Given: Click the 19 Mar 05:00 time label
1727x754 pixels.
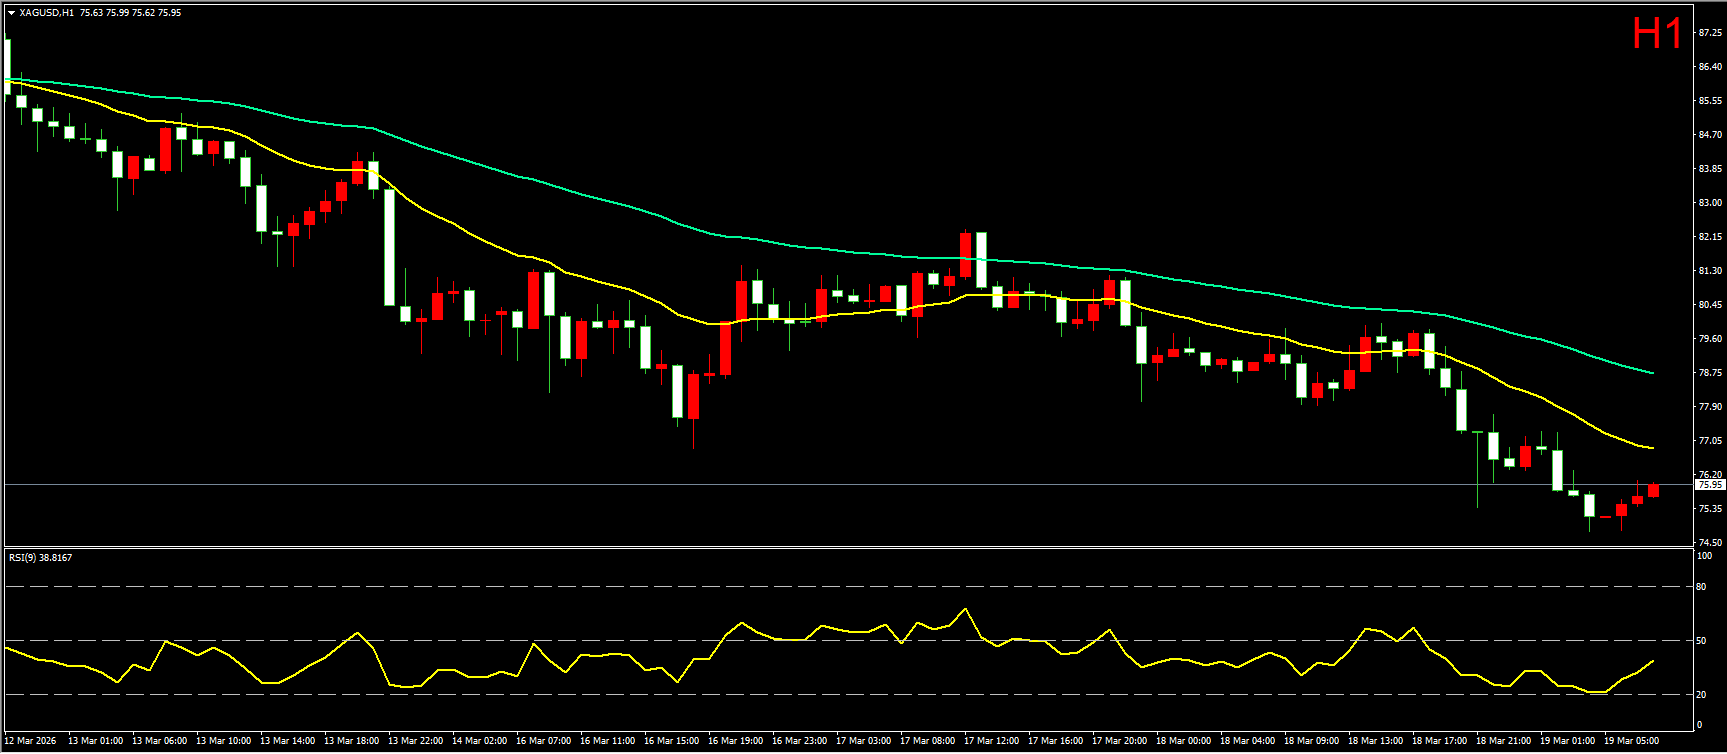Looking at the screenshot, I should [x=1631, y=741].
